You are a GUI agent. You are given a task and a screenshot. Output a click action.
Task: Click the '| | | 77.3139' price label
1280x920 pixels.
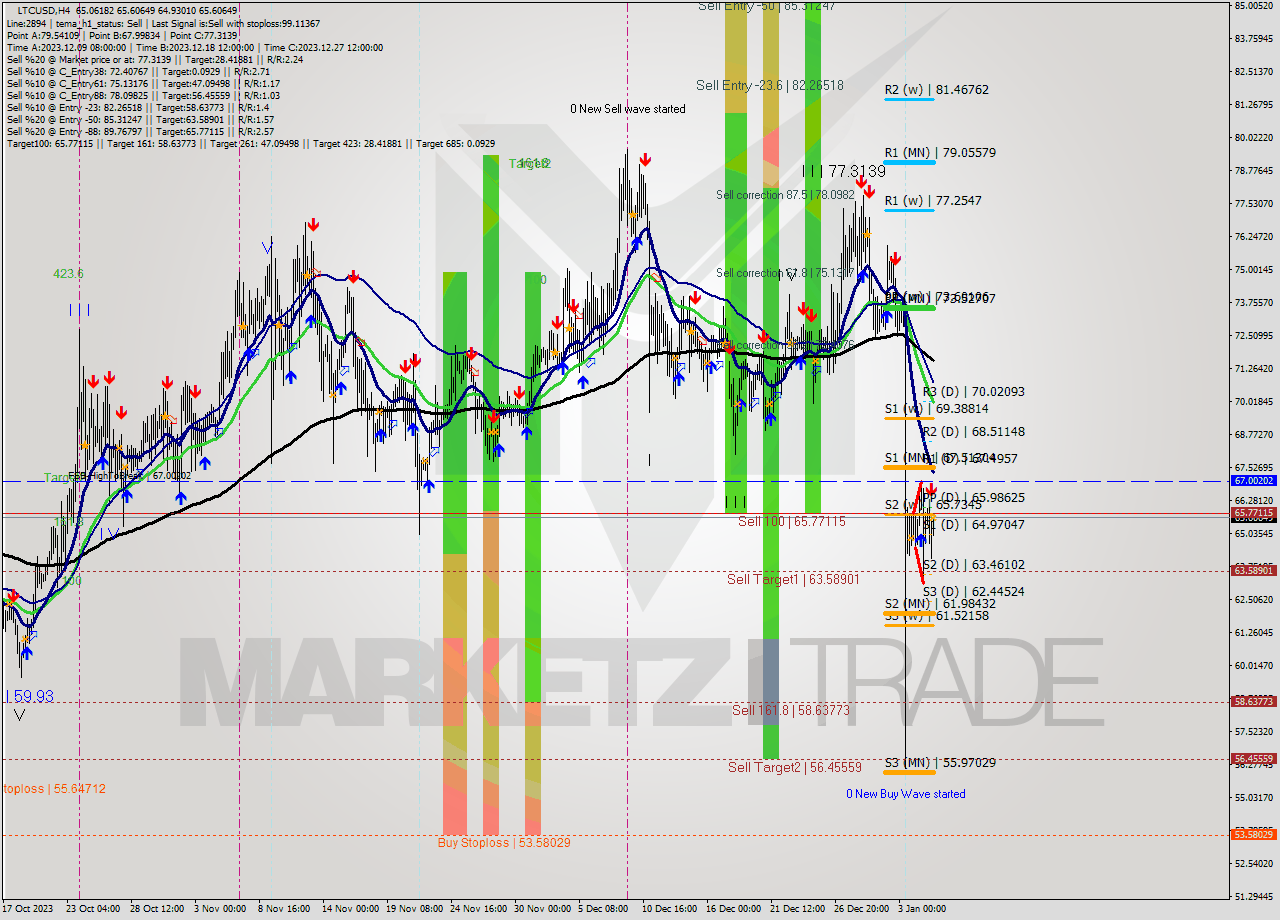843,172
